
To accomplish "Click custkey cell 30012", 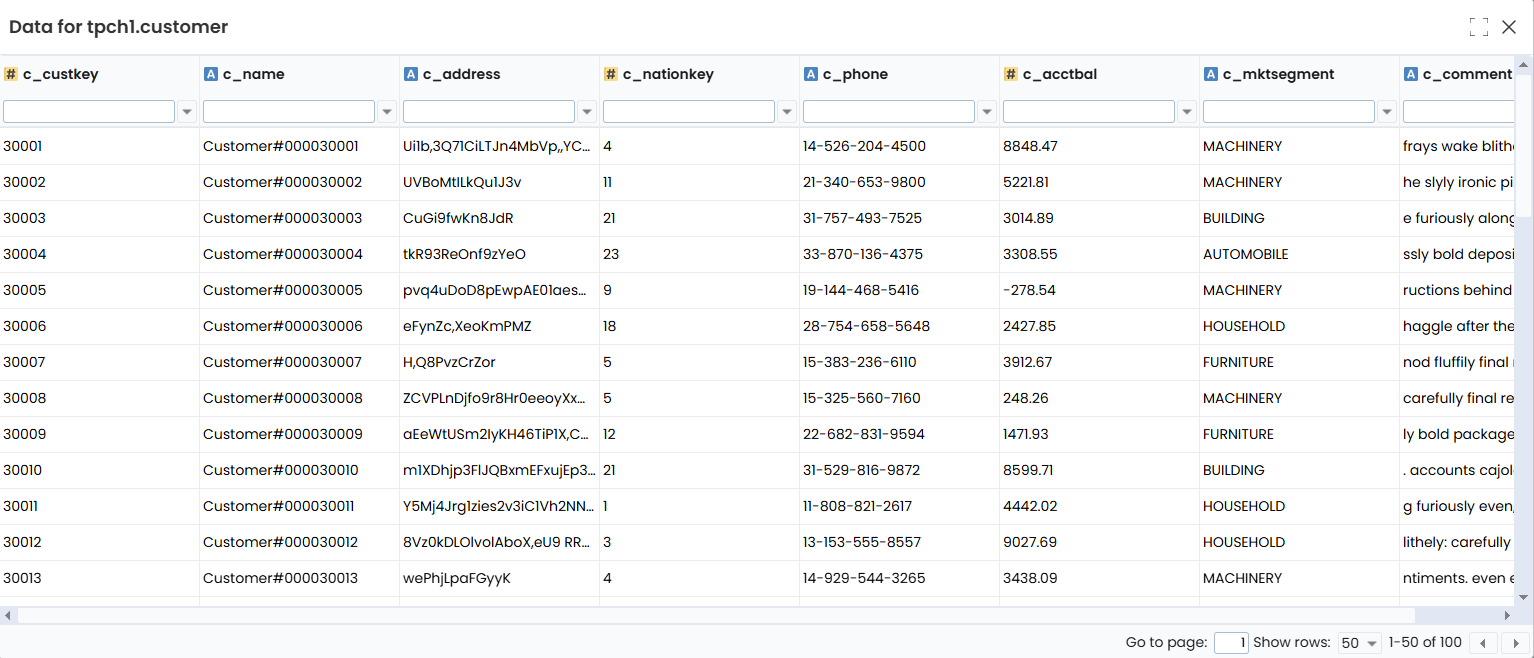I will pyautogui.click(x=100, y=542).
